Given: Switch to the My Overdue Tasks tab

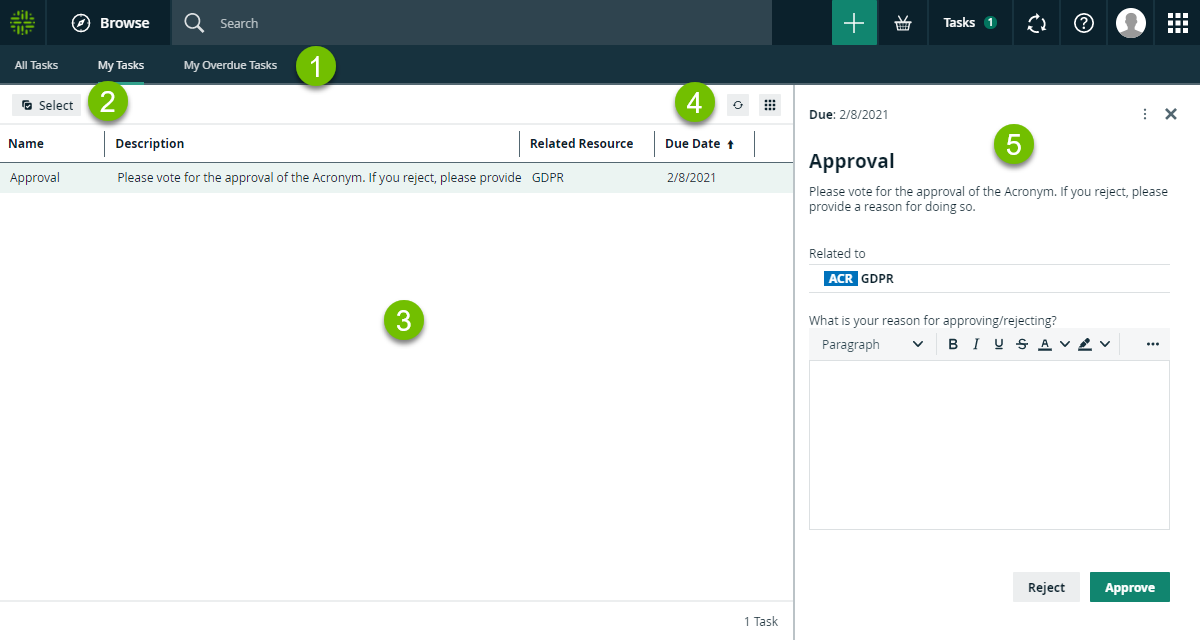Looking at the screenshot, I should point(230,65).
